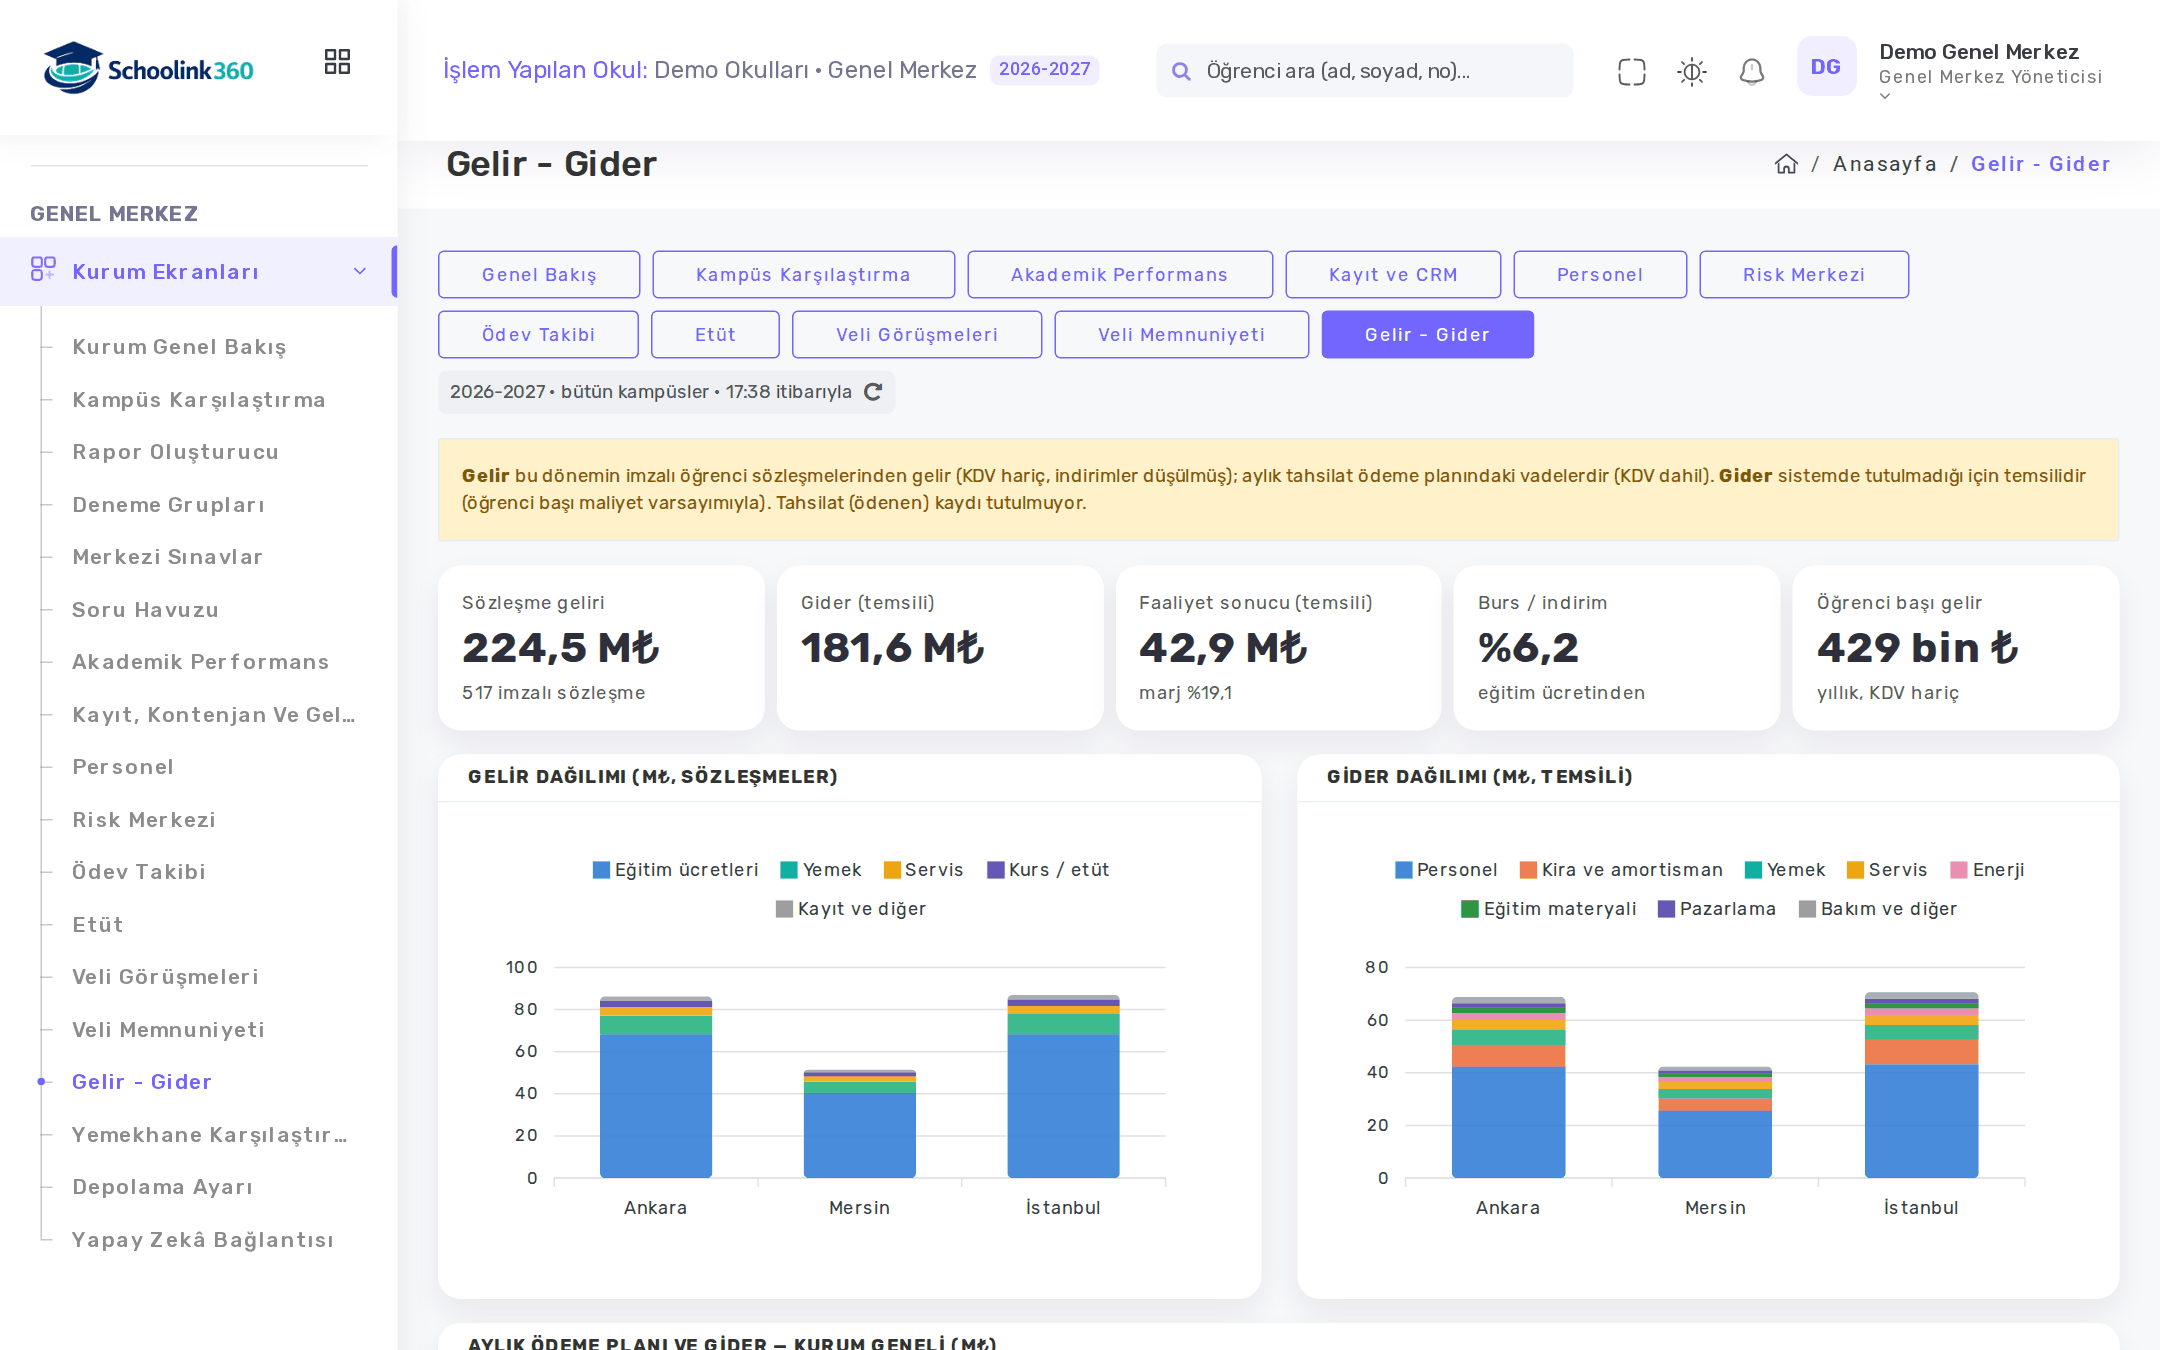This screenshot has width=2160, height=1350.
Task: Toggle light/dark theme sun icon
Action: [x=1691, y=71]
